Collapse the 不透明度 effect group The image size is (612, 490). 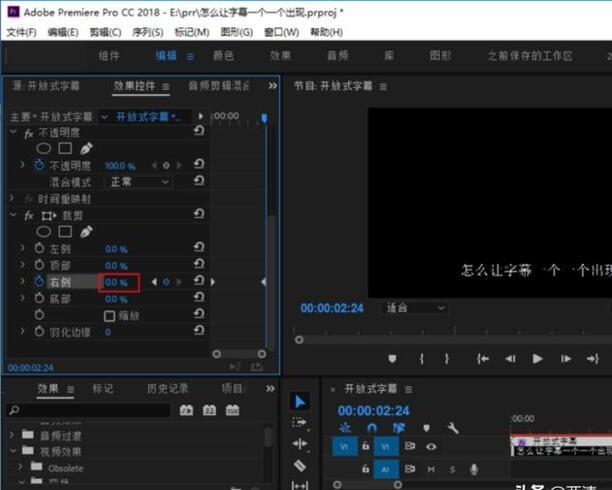13,132
